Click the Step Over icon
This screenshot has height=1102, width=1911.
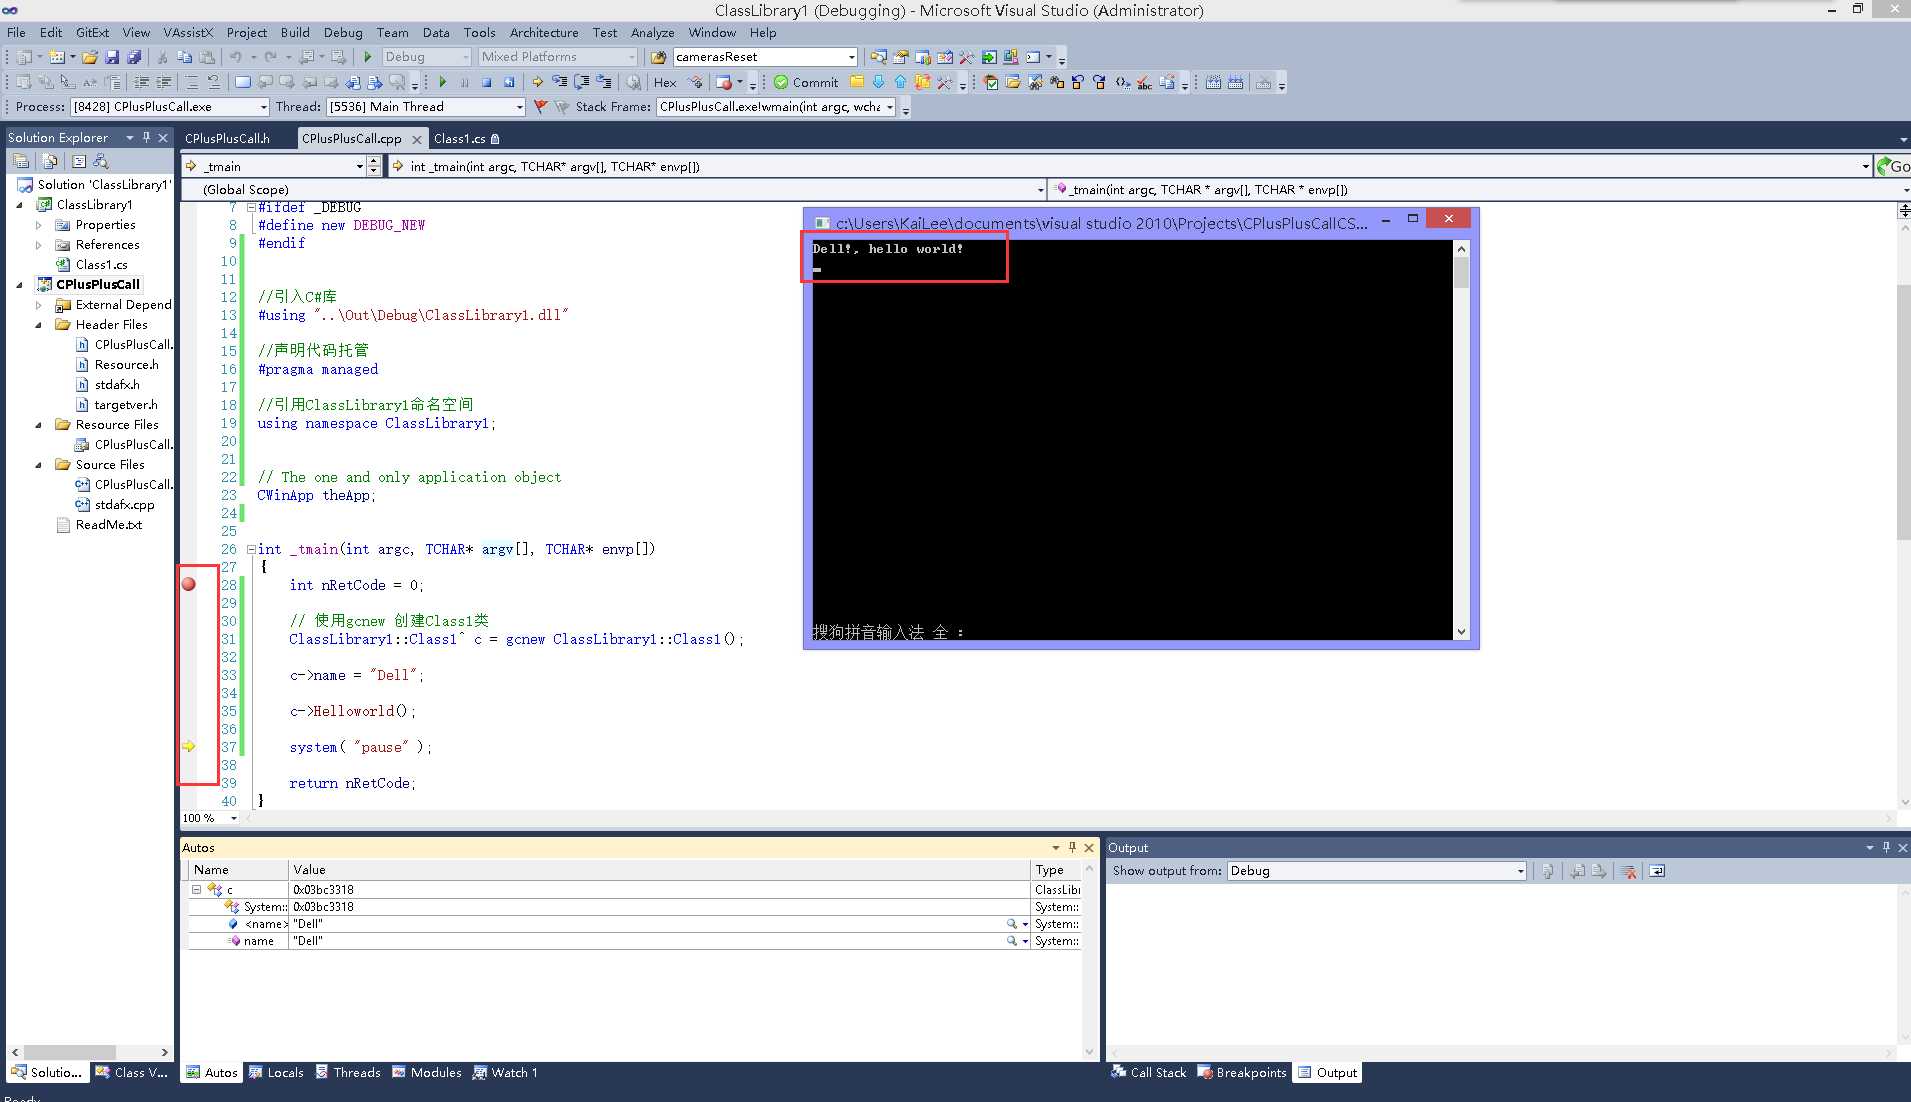[x=581, y=82]
